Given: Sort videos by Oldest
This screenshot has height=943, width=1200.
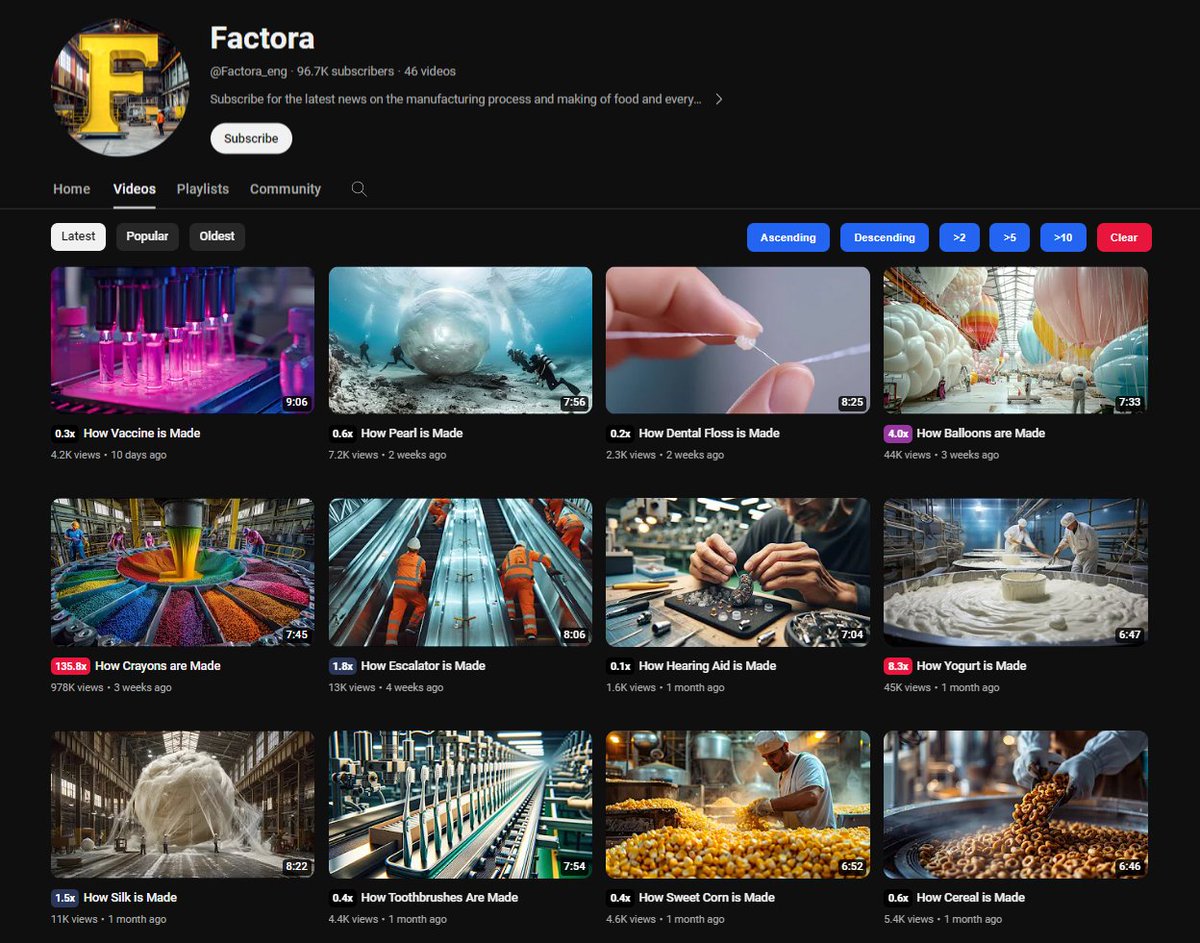Looking at the screenshot, I should tap(217, 237).
